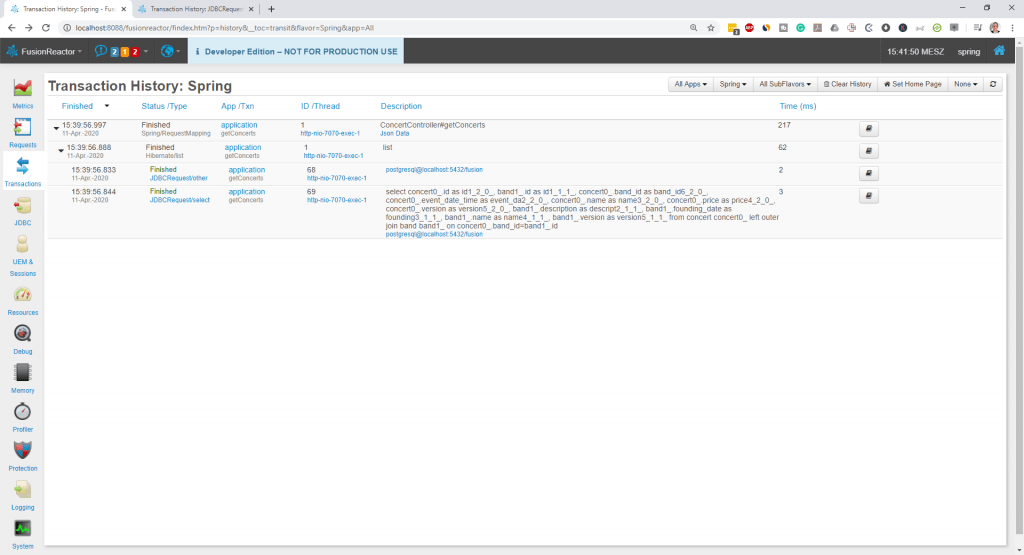Switch to Transaction History: JDBCRequest tab
Screen dimensions: 1024x555
(196, 9)
